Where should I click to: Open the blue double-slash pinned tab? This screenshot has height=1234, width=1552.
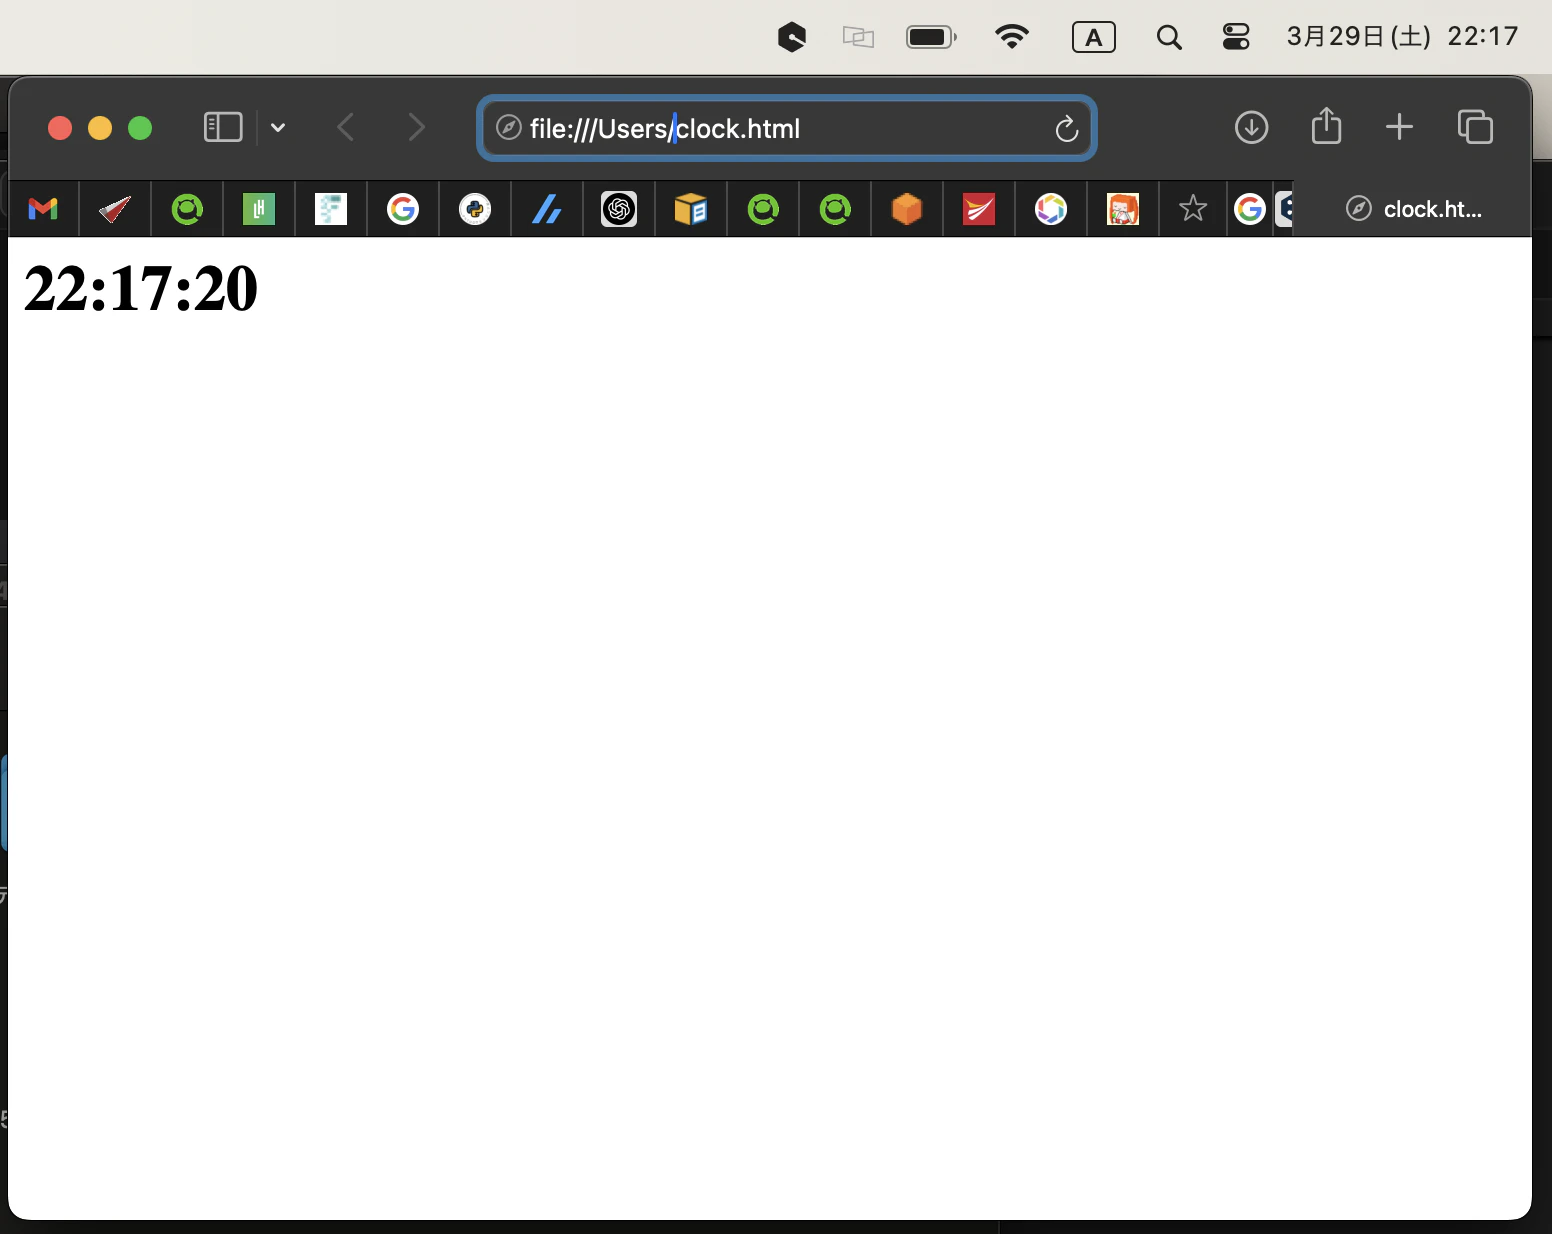547,209
